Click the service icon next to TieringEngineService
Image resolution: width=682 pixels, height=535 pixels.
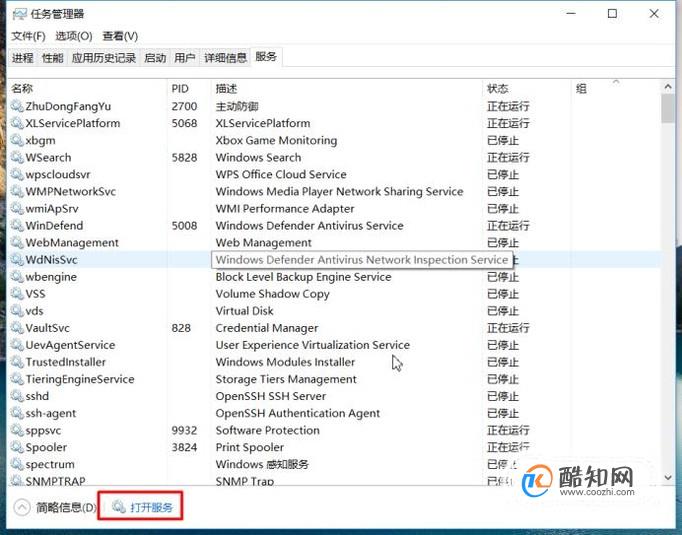pos(17,379)
